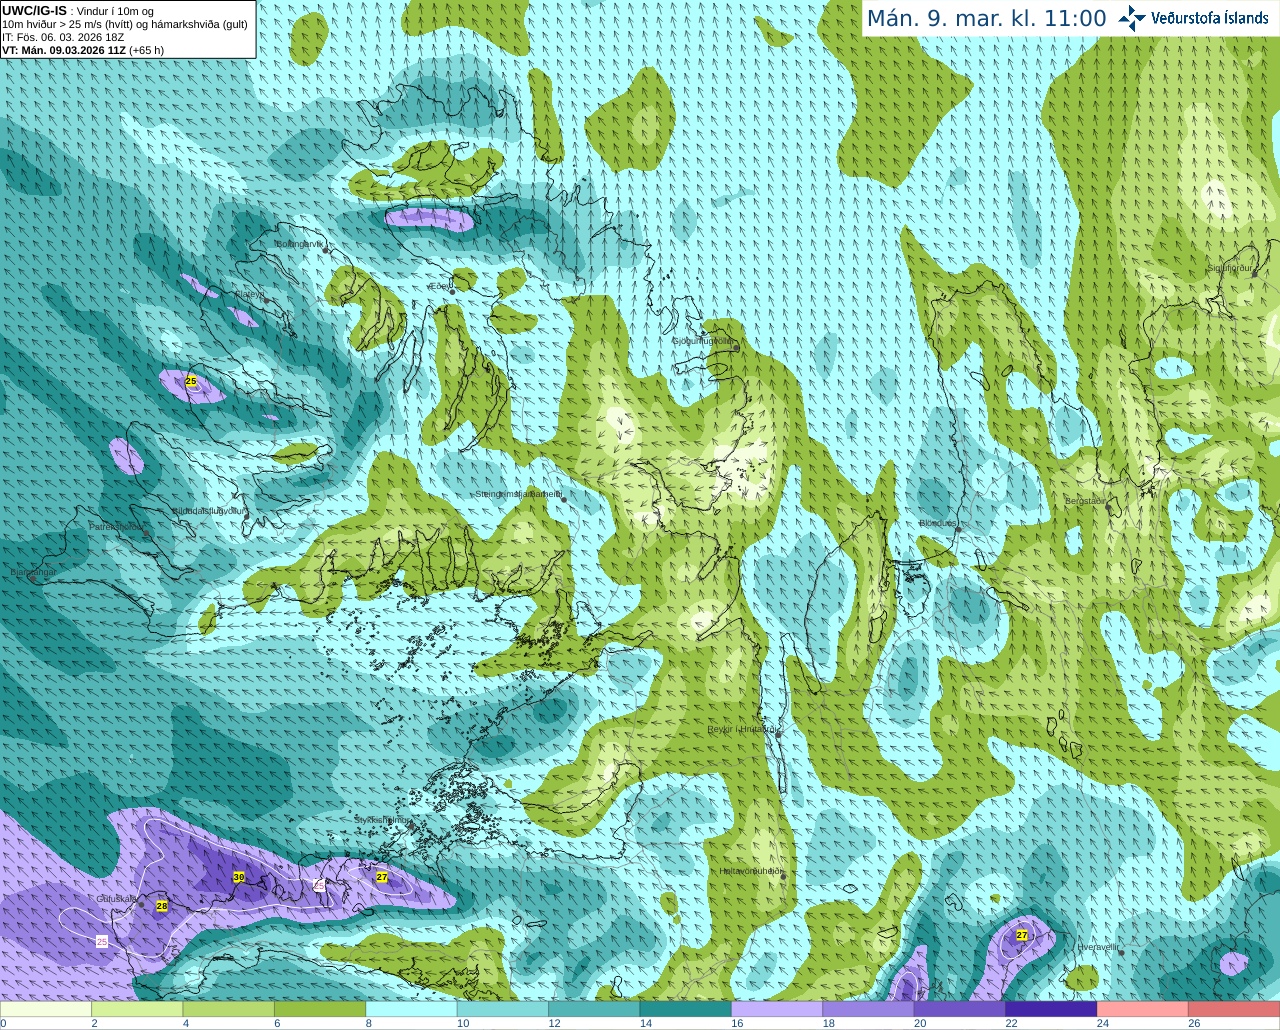The image size is (1280, 1030).
Task: Click the date 'Mán. 9. mar. kl. 11:00'
Action: (986, 19)
